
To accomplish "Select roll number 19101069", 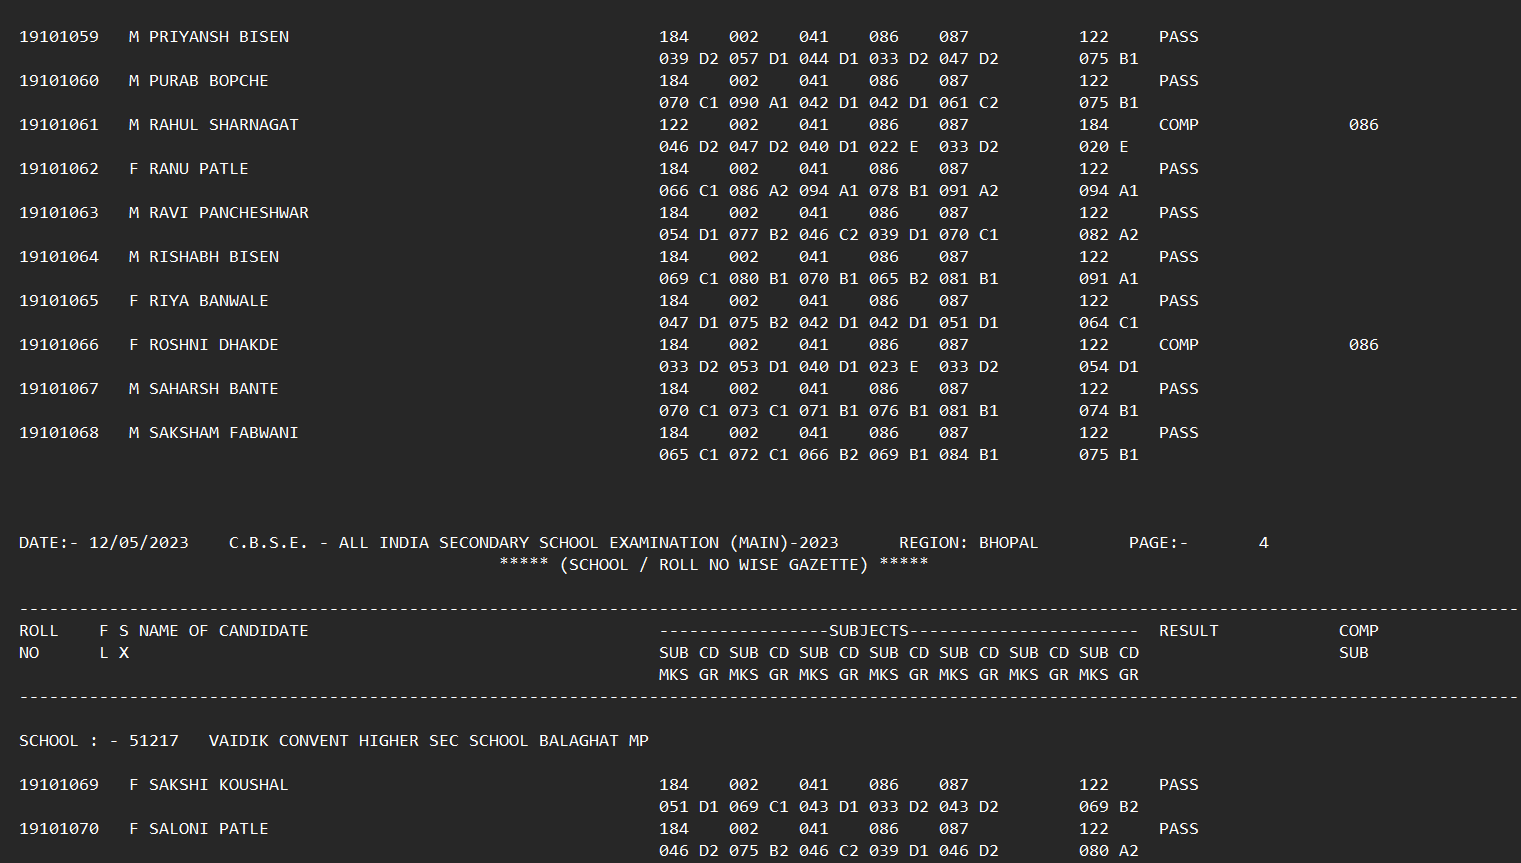I will (x=59, y=785).
